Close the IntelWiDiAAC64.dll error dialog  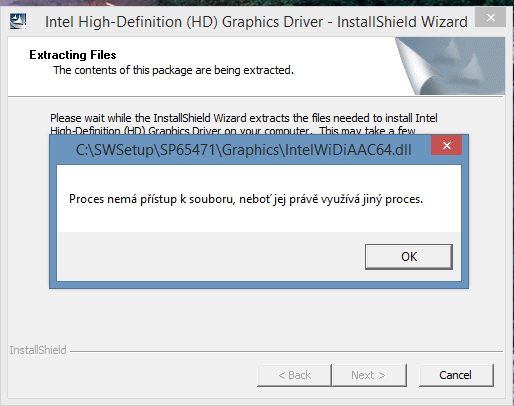[447, 145]
